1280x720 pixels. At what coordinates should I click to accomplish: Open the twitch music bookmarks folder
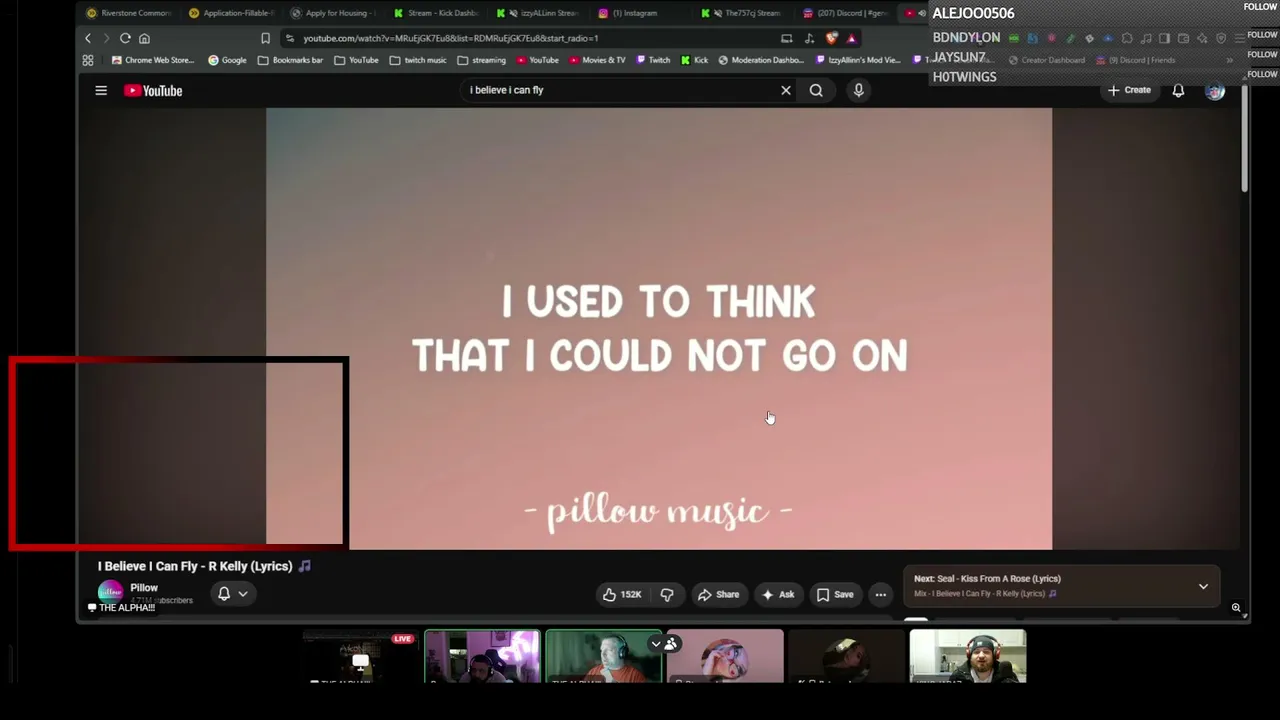pos(418,60)
